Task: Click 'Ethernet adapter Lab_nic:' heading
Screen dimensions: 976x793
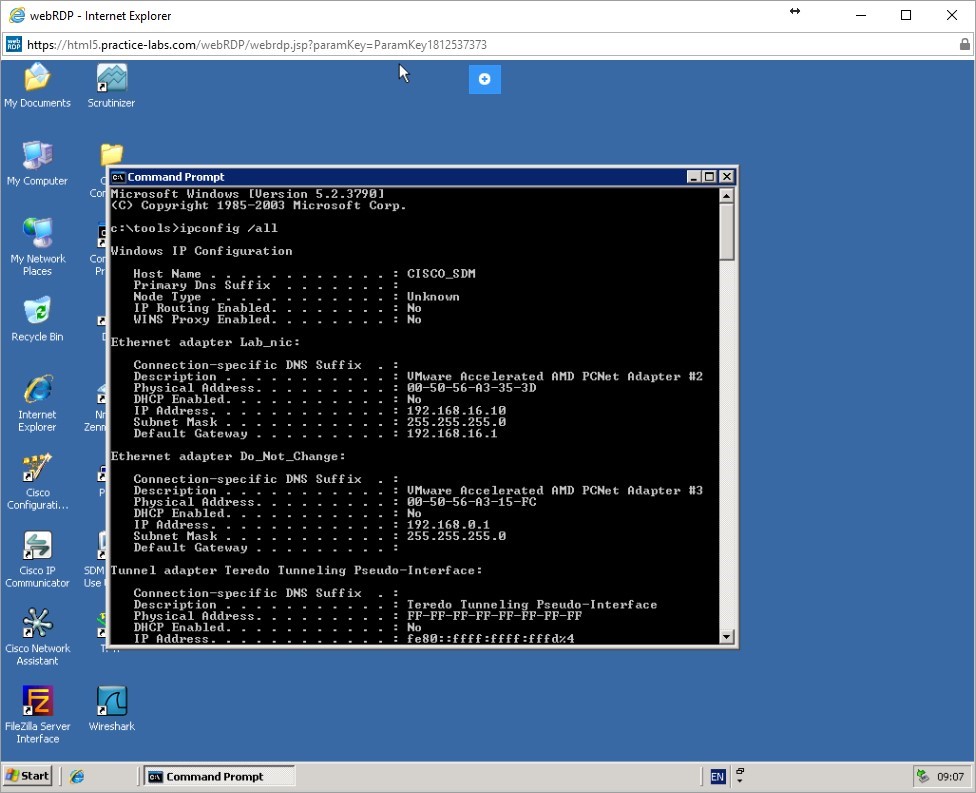Action: tap(205, 342)
